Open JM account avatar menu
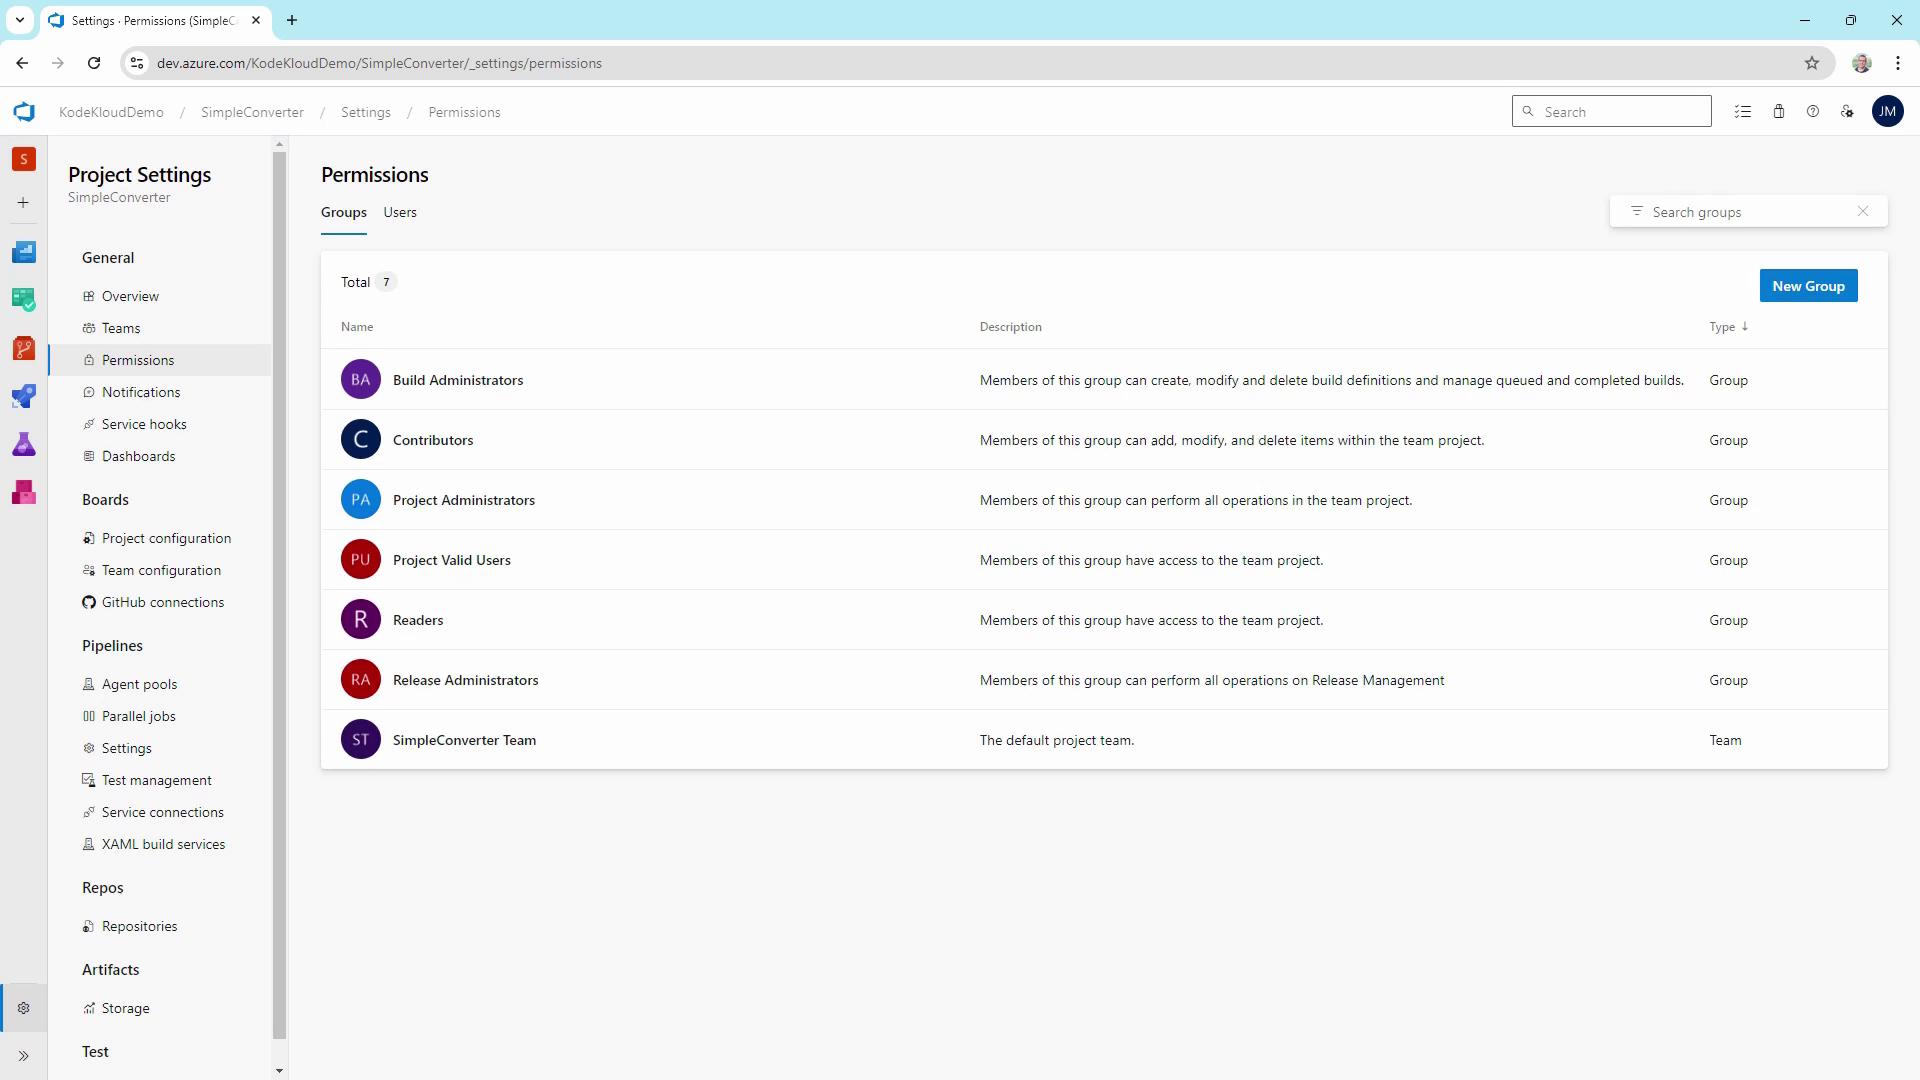This screenshot has height=1080, width=1920. click(x=1887, y=112)
